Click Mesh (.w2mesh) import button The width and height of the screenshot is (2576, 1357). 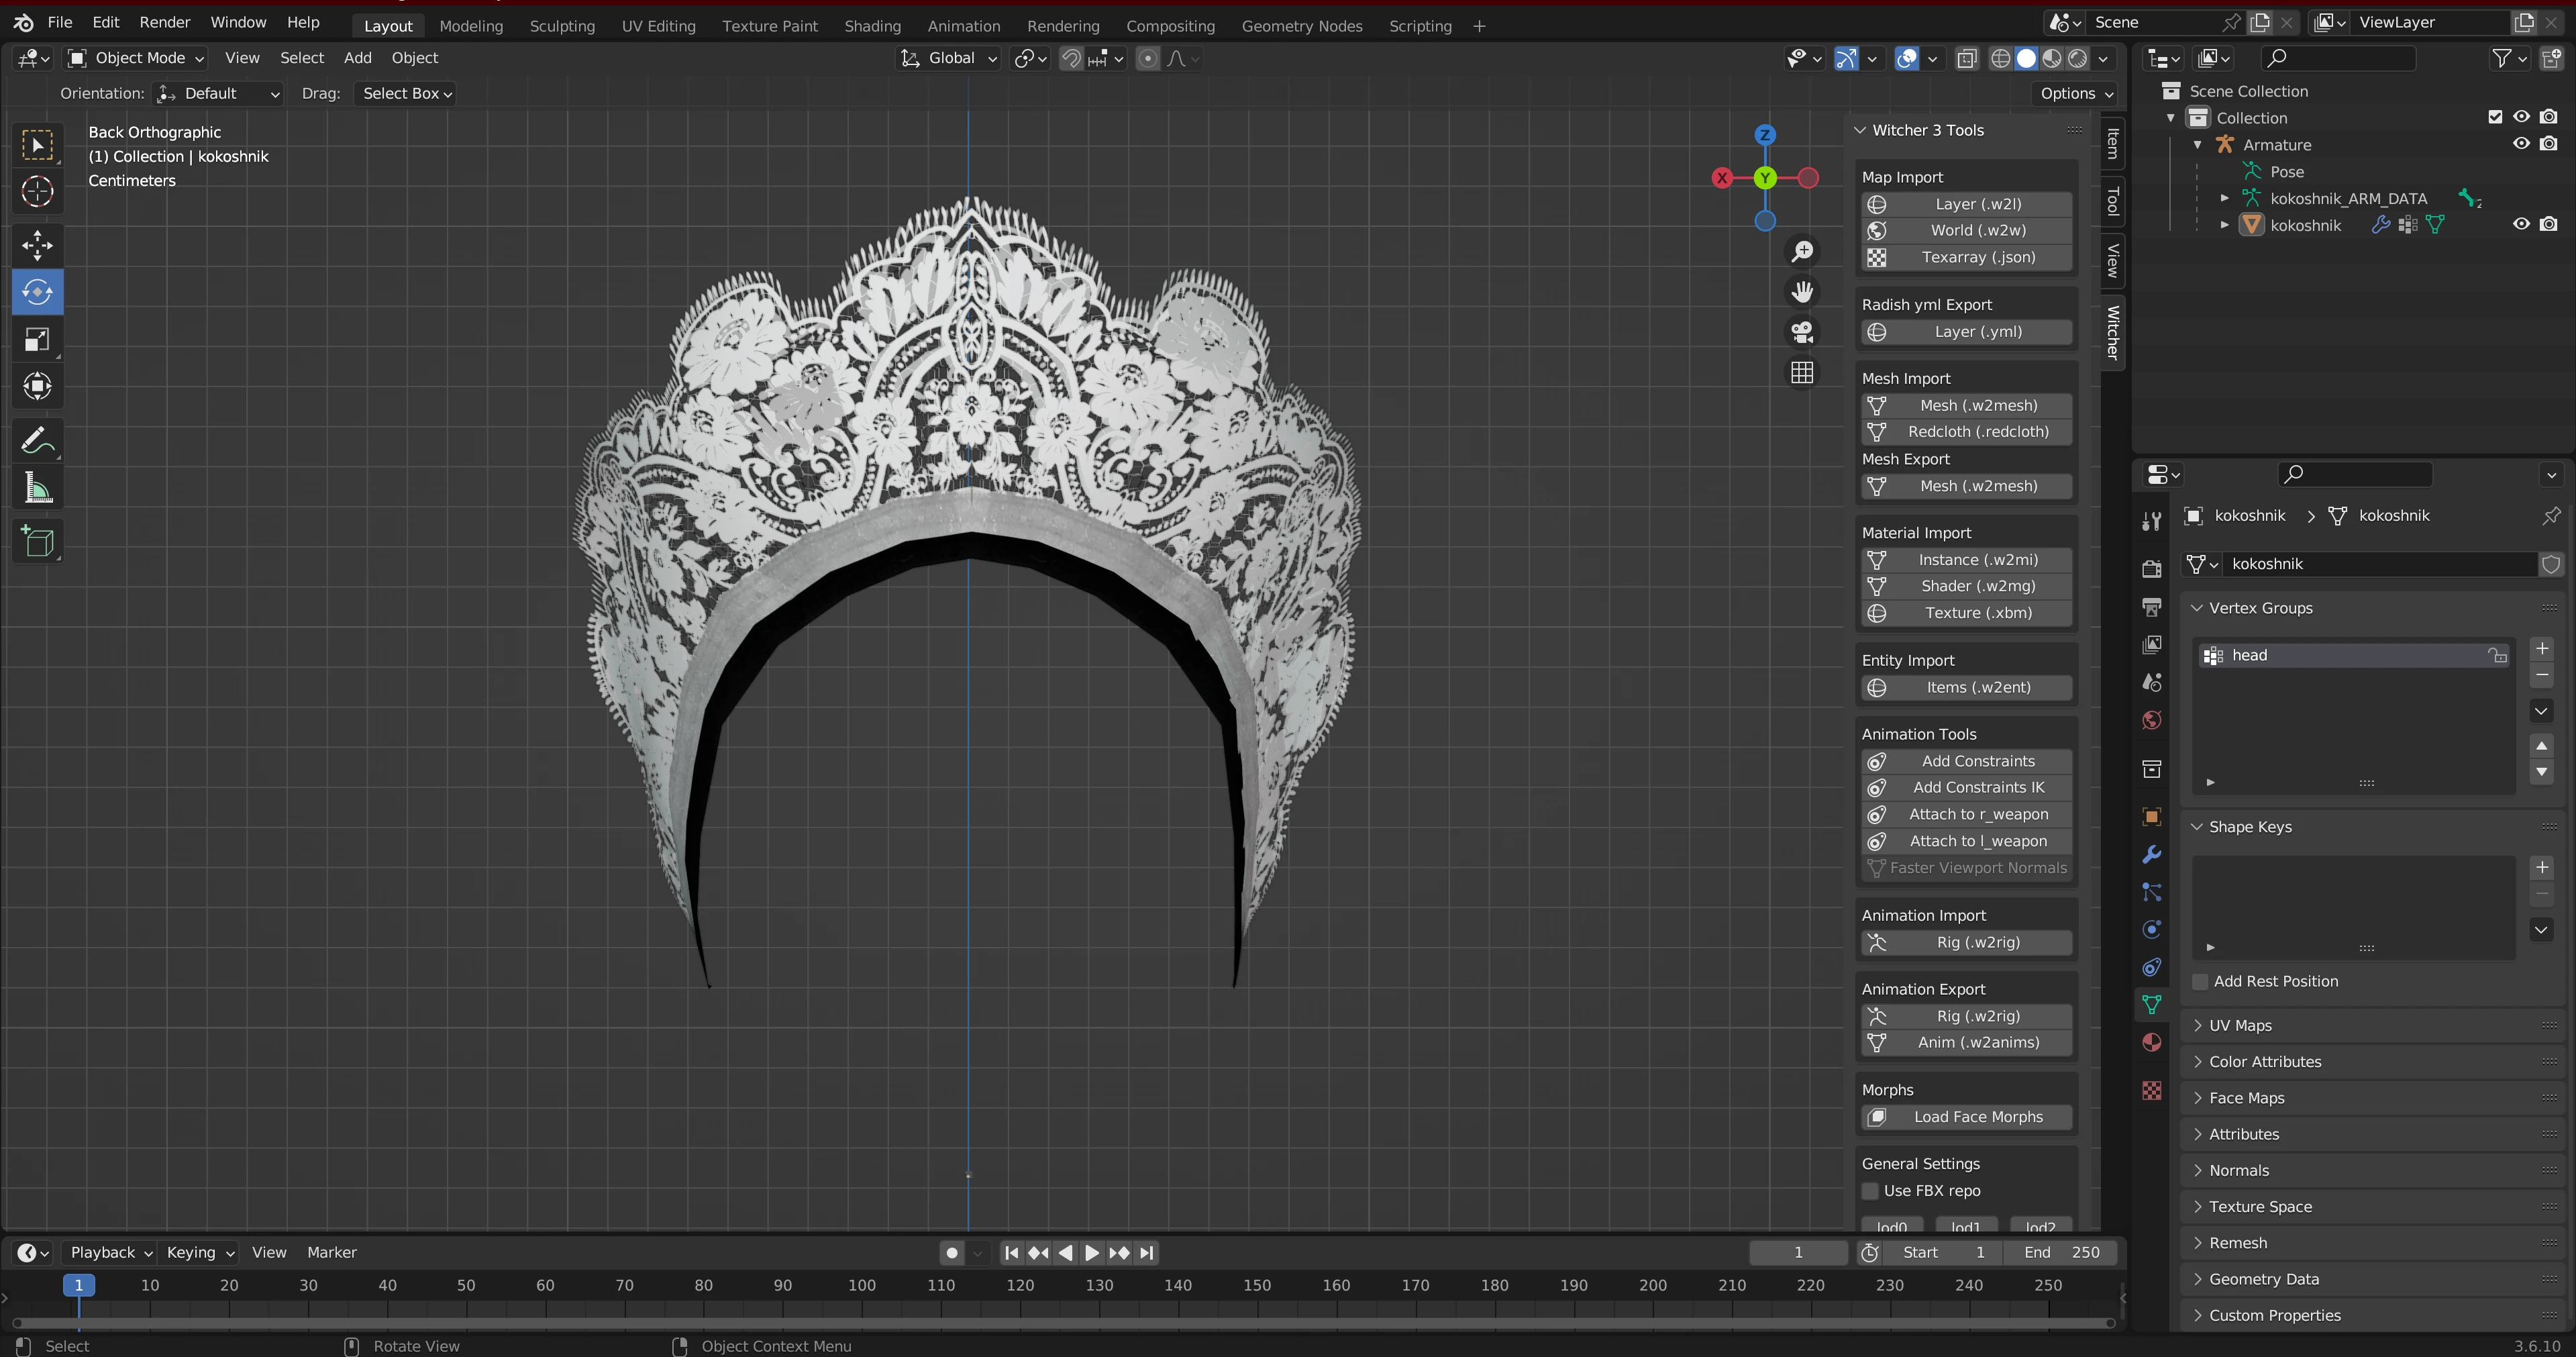pyautogui.click(x=1966, y=406)
